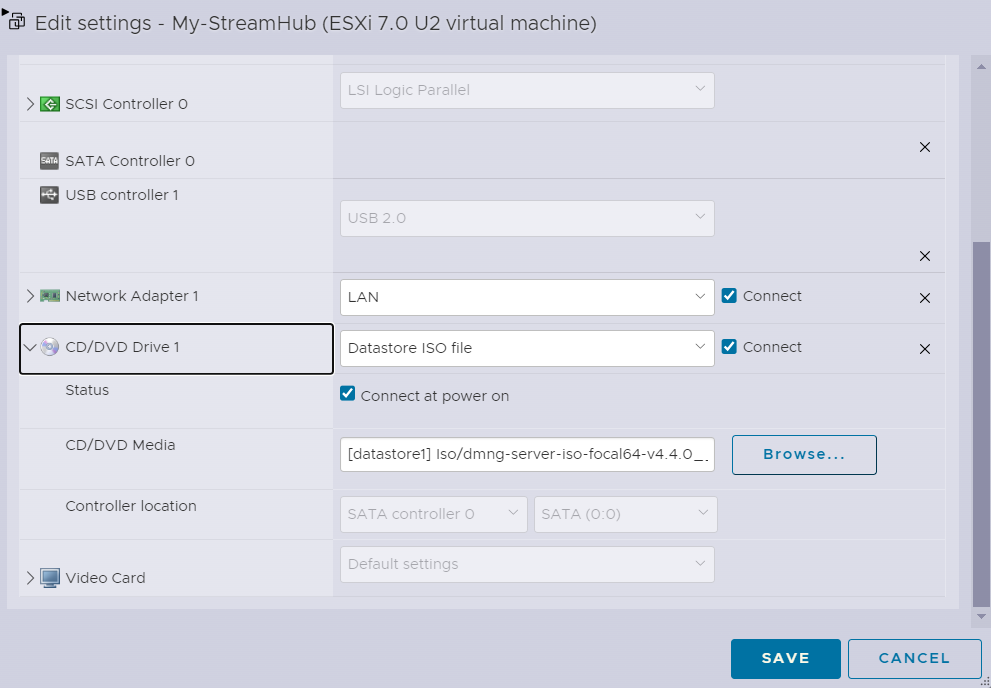Remove the SATA Controller 0 device
Screen dimensions: 991x688
coord(924,147)
